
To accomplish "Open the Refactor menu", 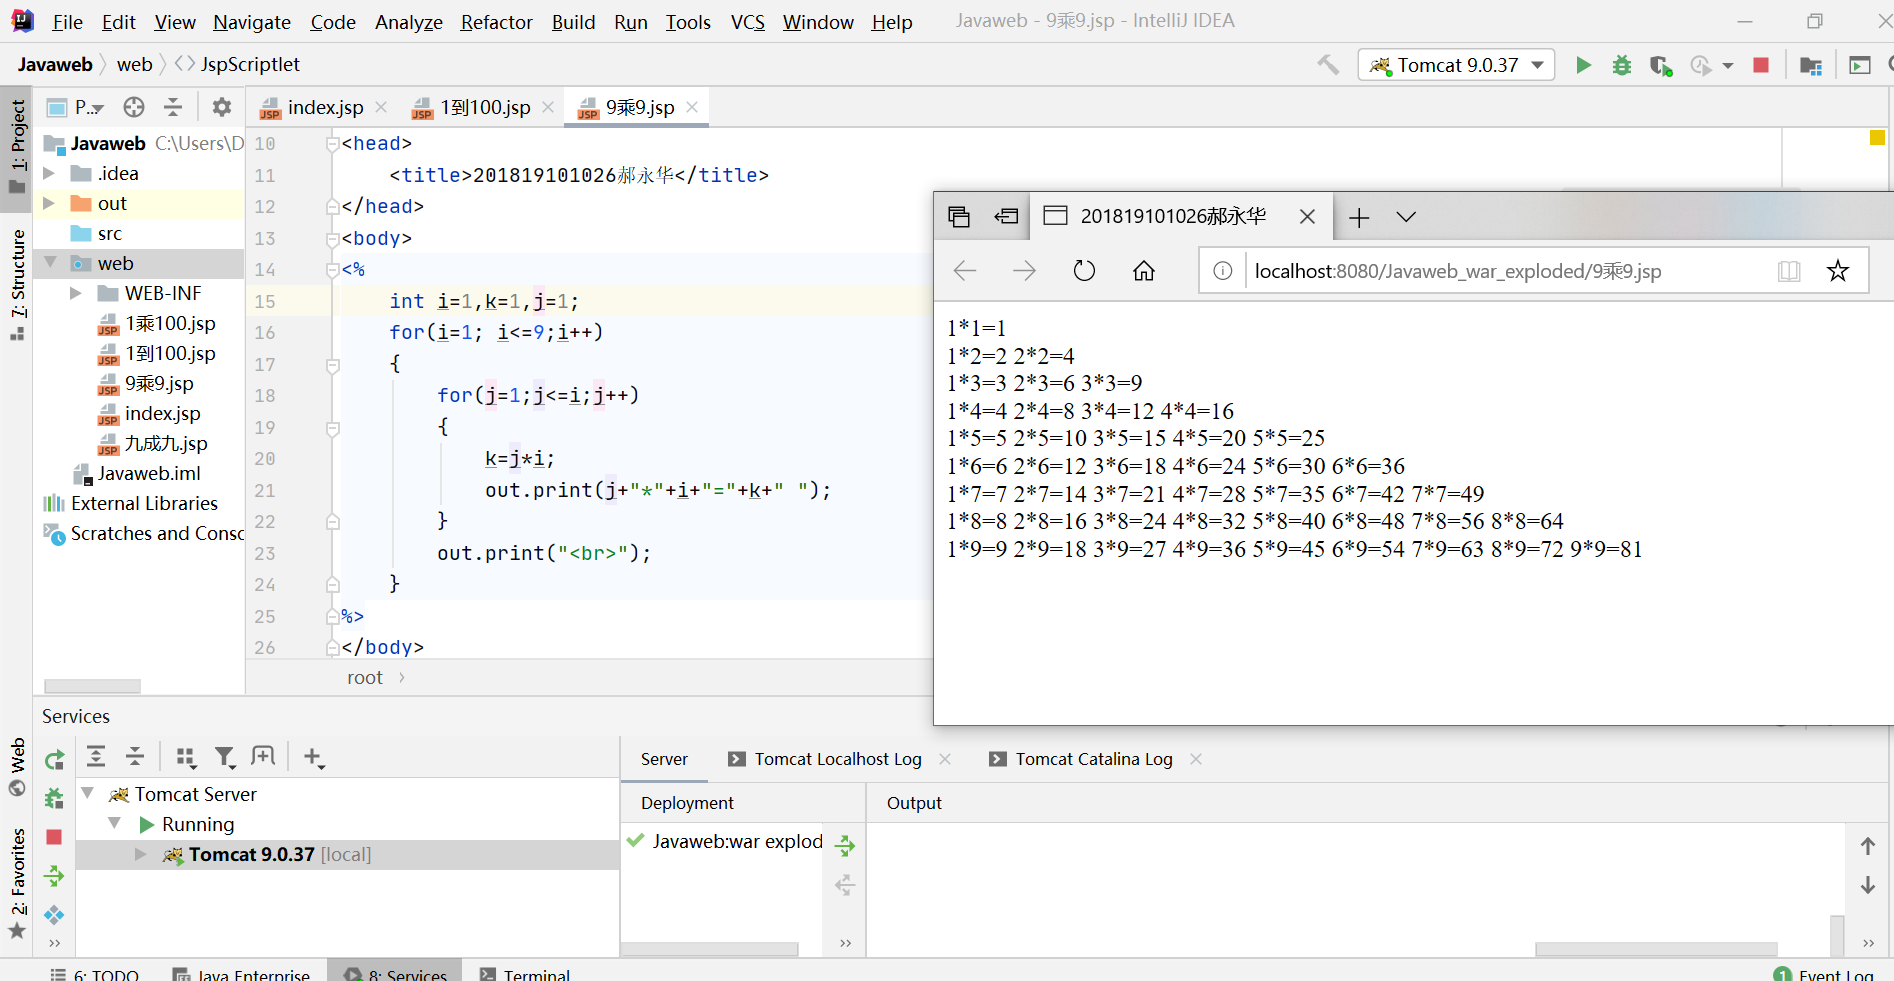I will pyautogui.click(x=496, y=22).
